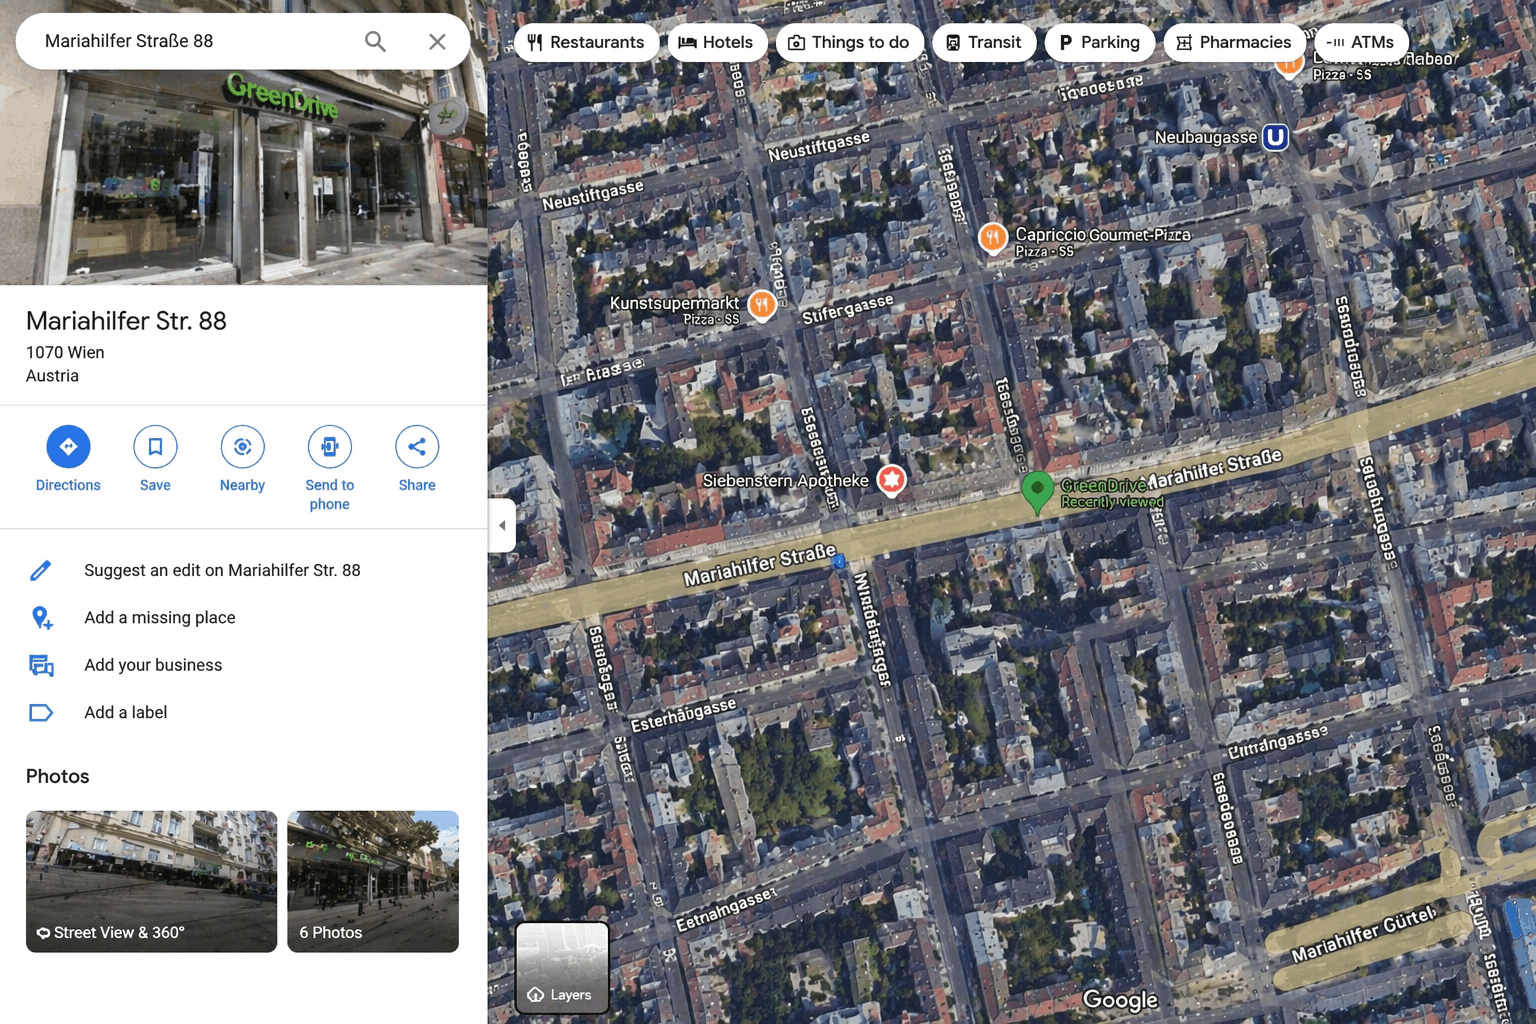
Task: Select the Nearby search icon
Action: pos(242,446)
